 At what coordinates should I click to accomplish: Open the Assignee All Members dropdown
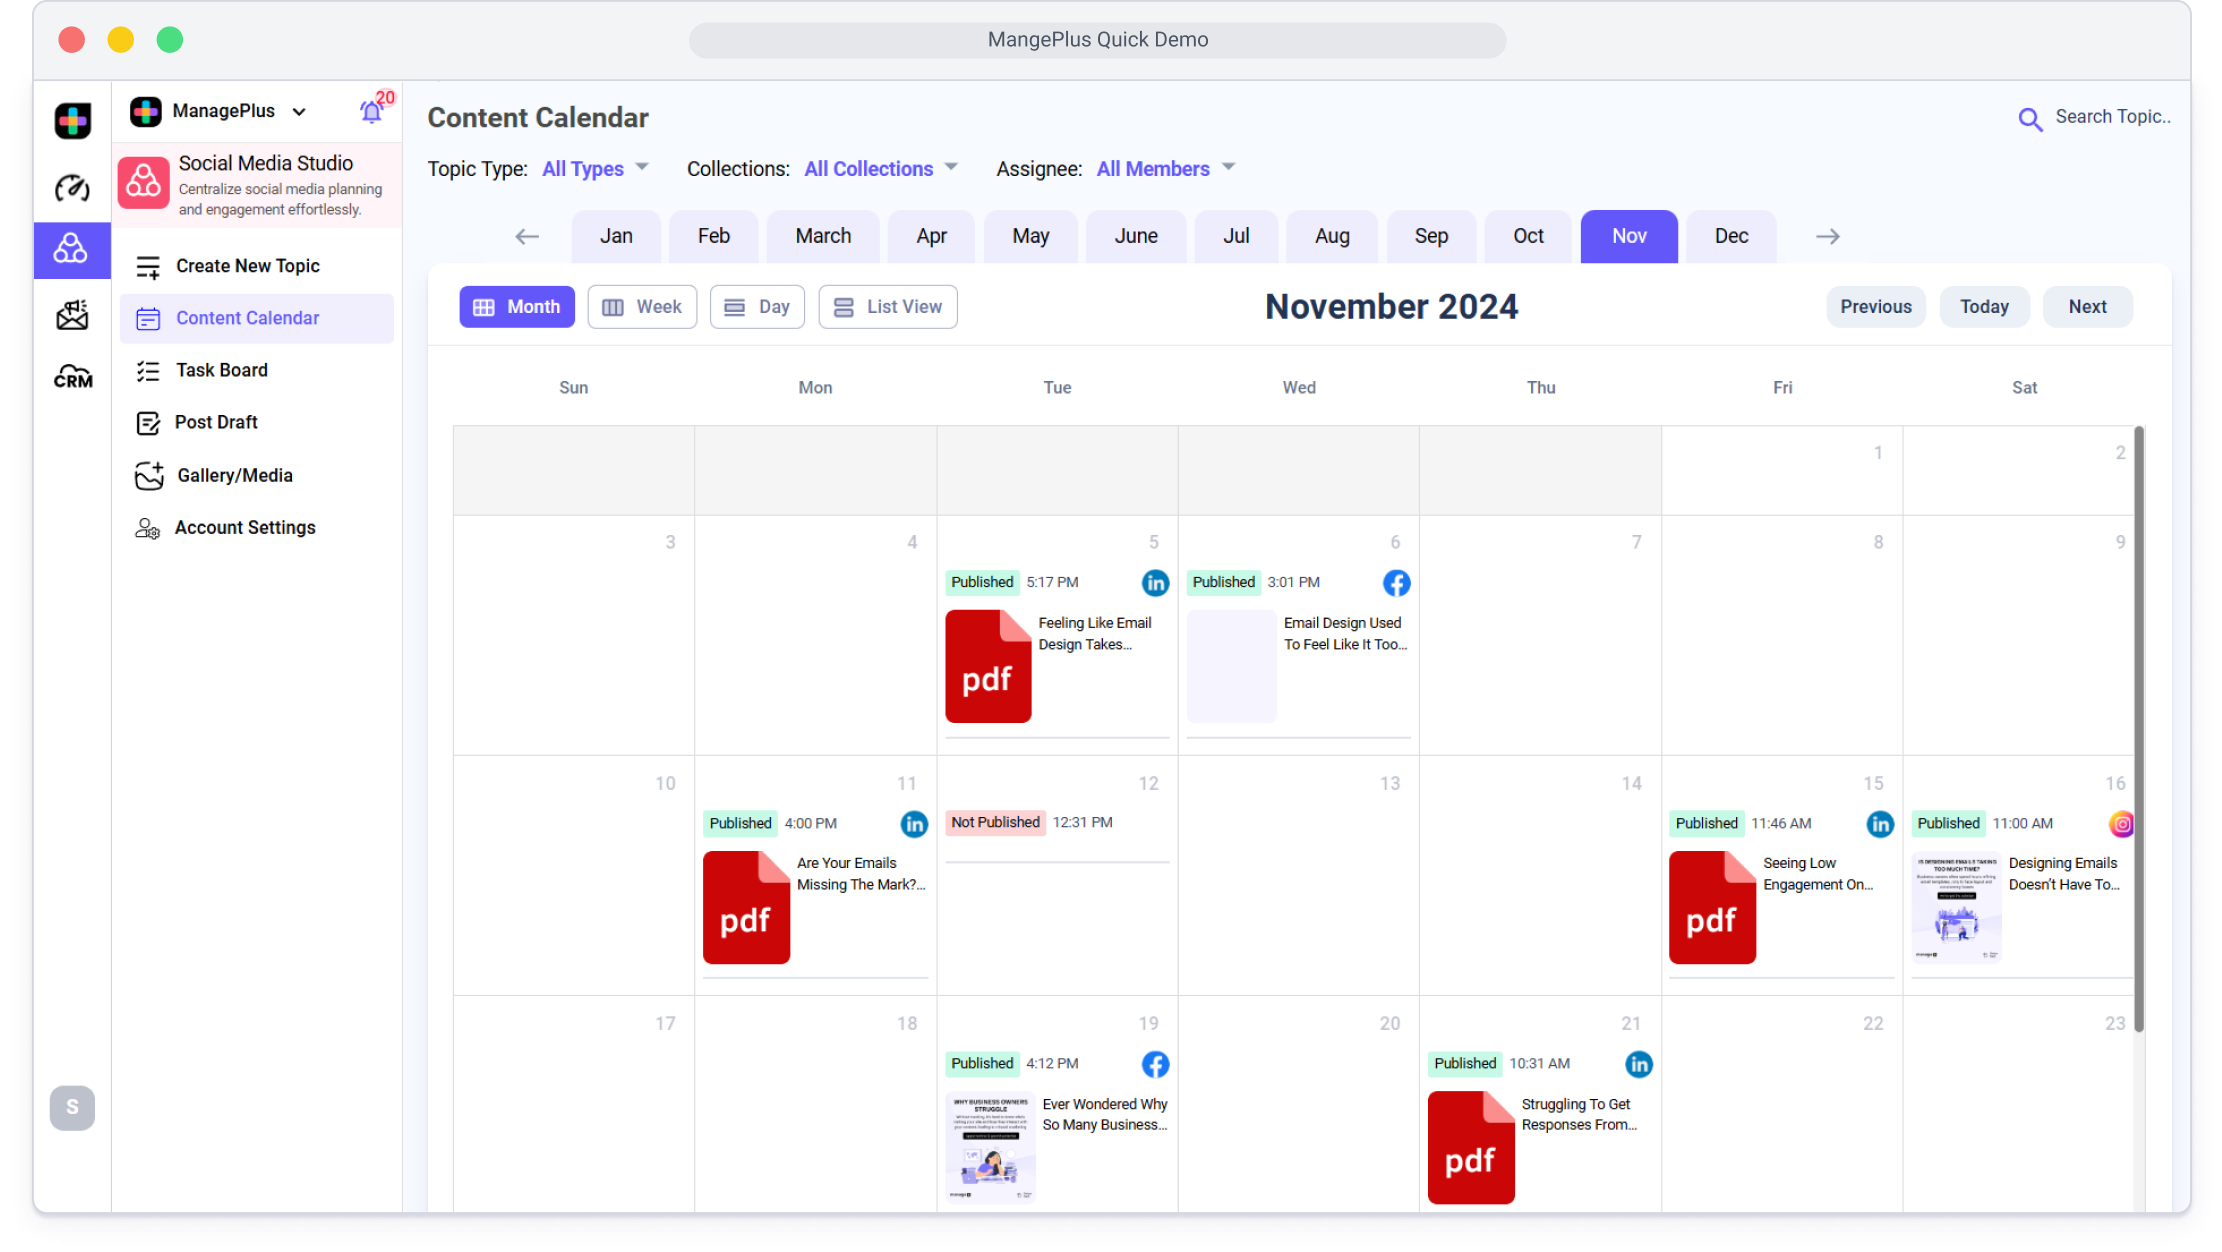pos(1165,169)
